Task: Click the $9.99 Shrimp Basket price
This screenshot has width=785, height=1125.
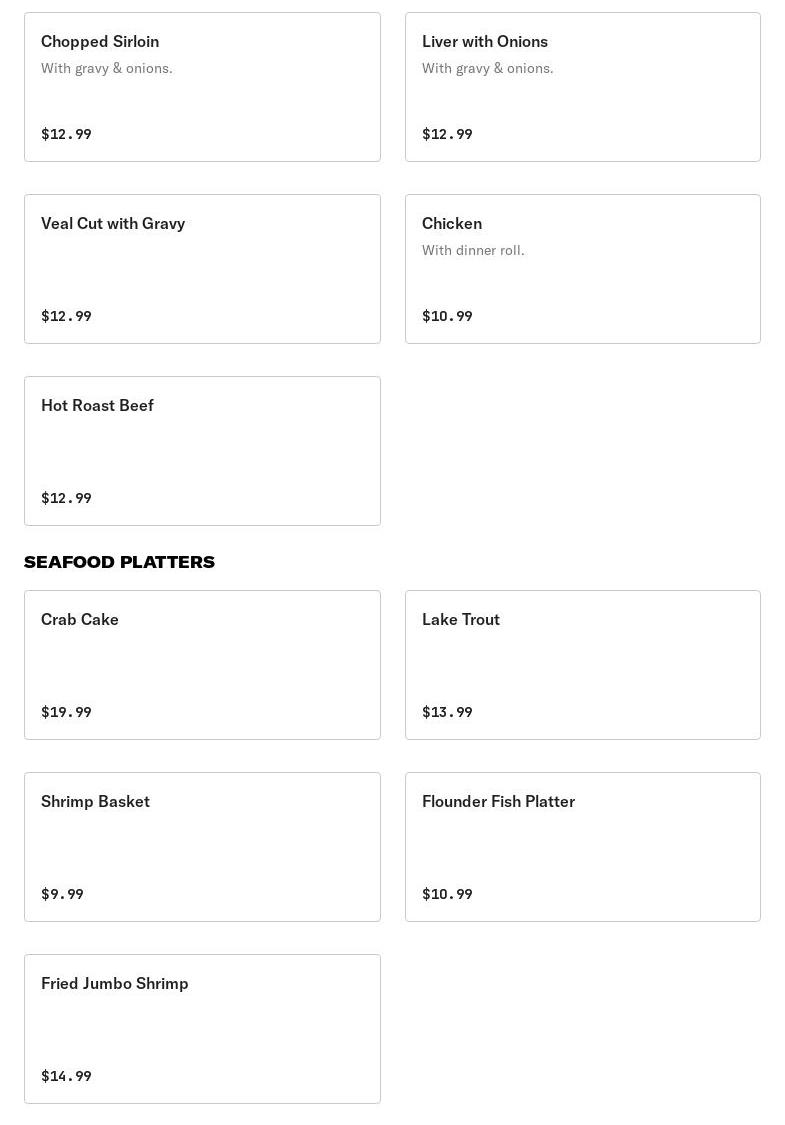Action: (x=62, y=894)
